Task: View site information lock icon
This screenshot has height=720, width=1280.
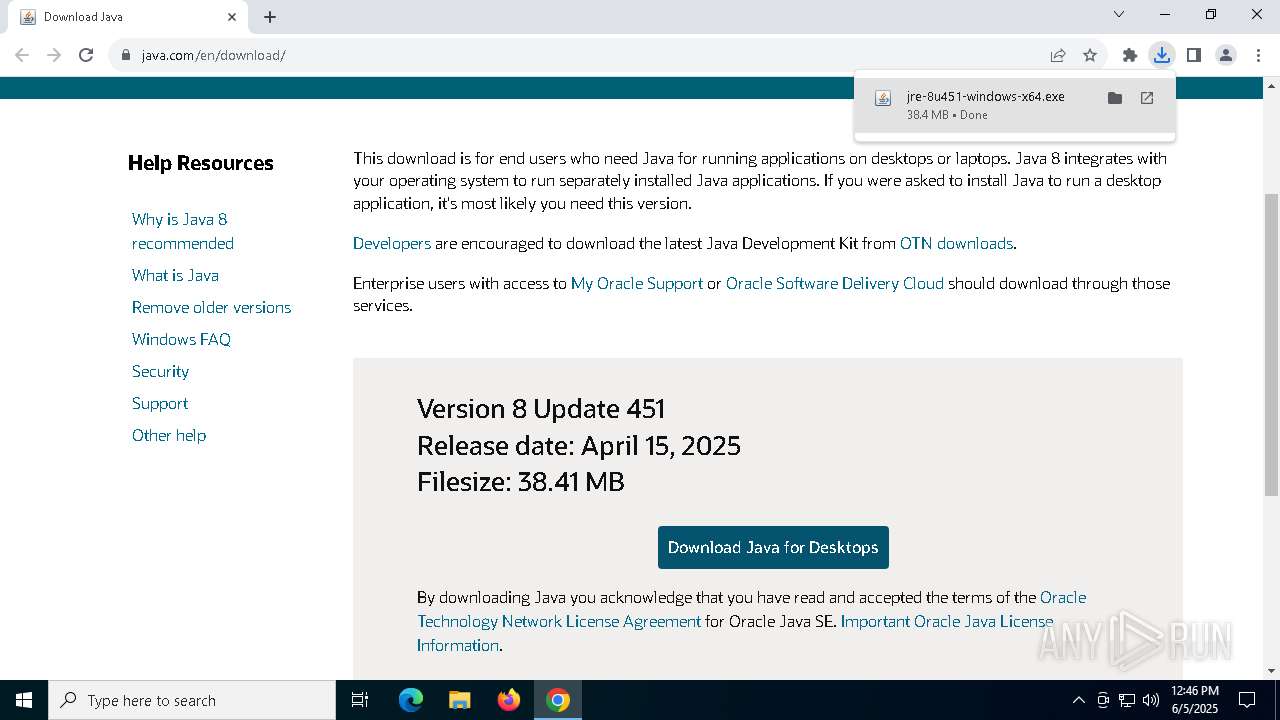Action: (126, 55)
